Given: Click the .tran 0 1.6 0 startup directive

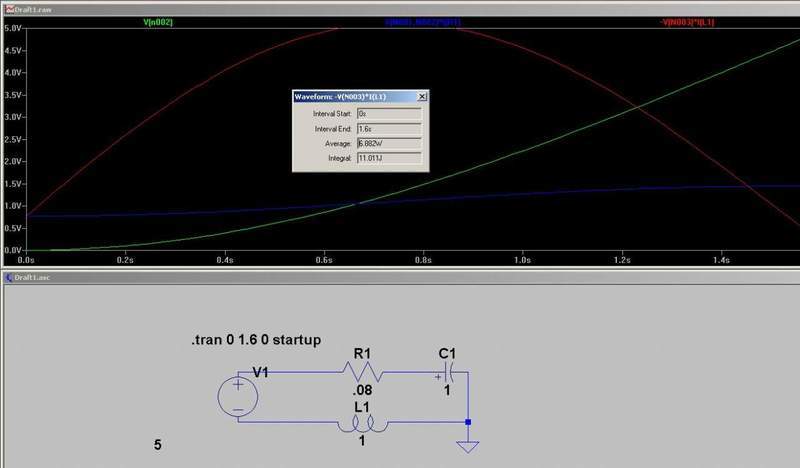Looking at the screenshot, I should (256, 340).
